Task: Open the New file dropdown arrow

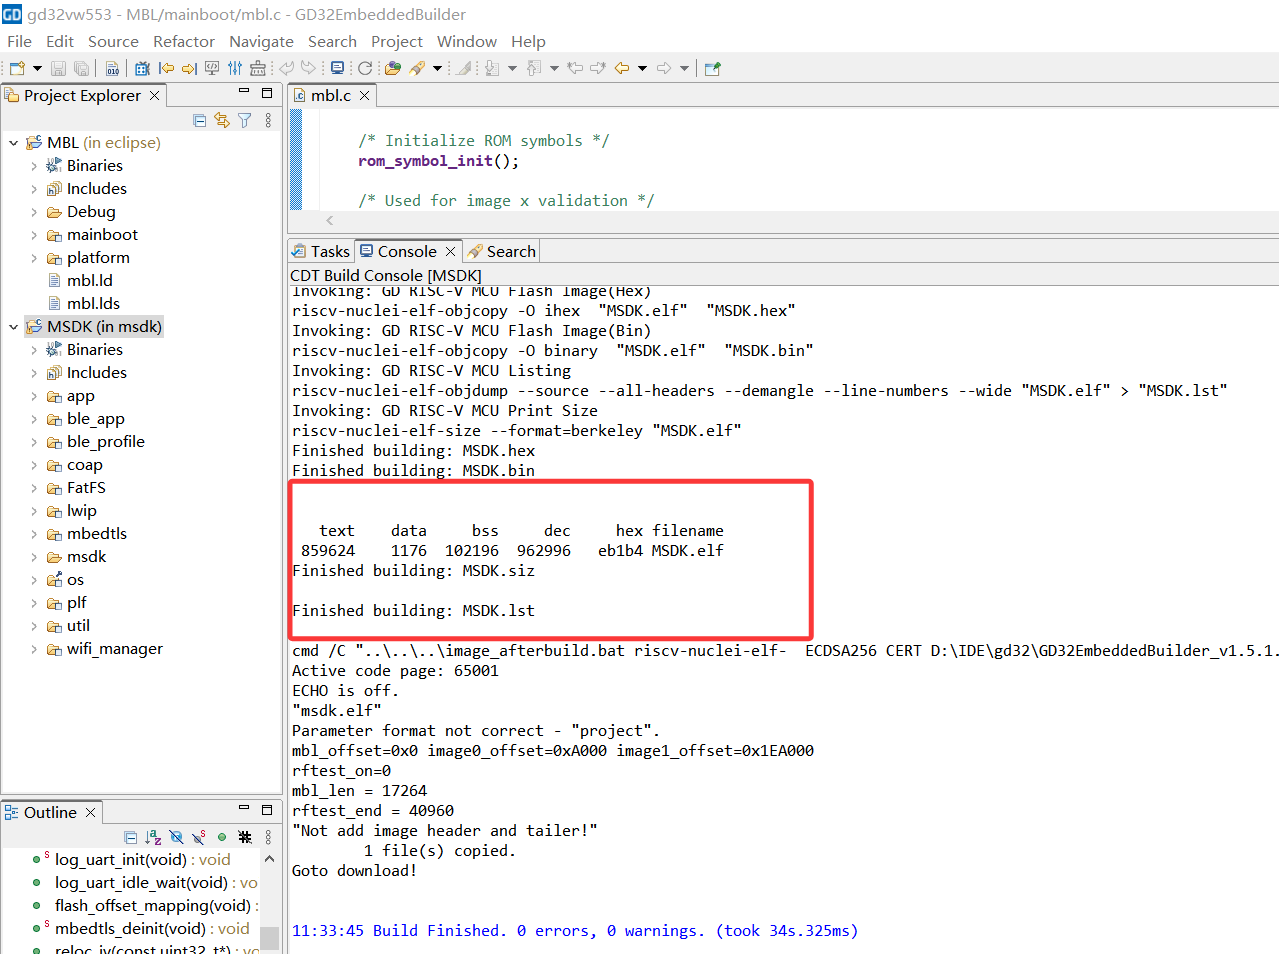Action: pyautogui.click(x=37, y=68)
